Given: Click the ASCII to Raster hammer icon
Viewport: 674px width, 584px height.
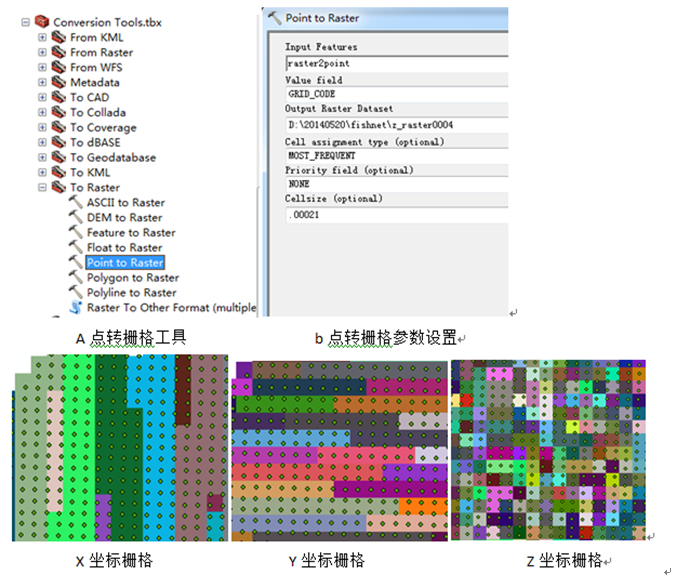Looking at the screenshot, I should pos(76,202).
